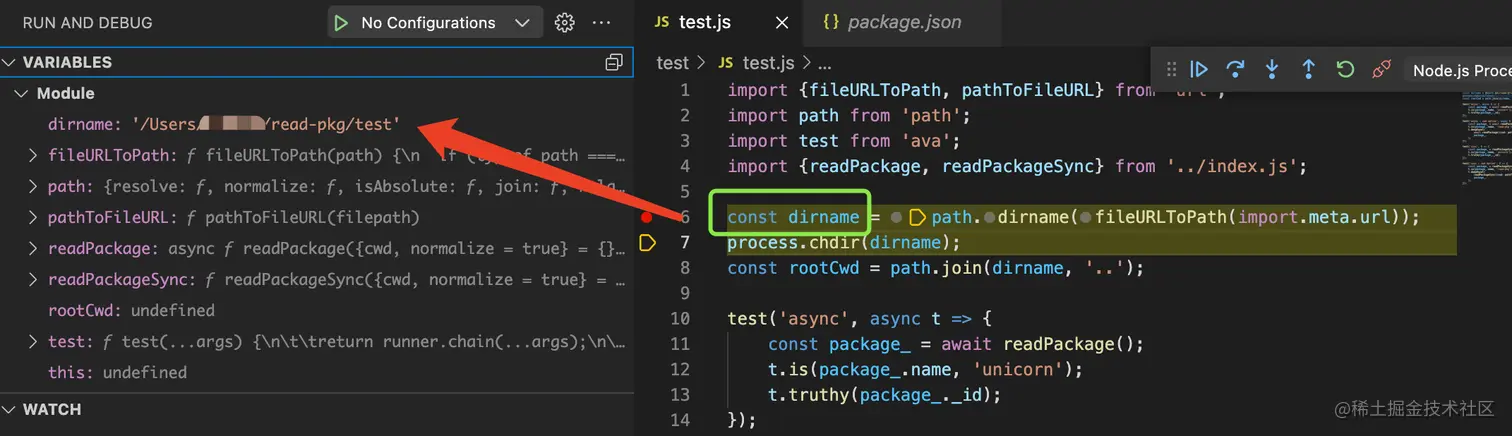This screenshot has width=1512, height=436.
Task: Open the Node.js Process session dropdown
Action: tap(1460, 70)
